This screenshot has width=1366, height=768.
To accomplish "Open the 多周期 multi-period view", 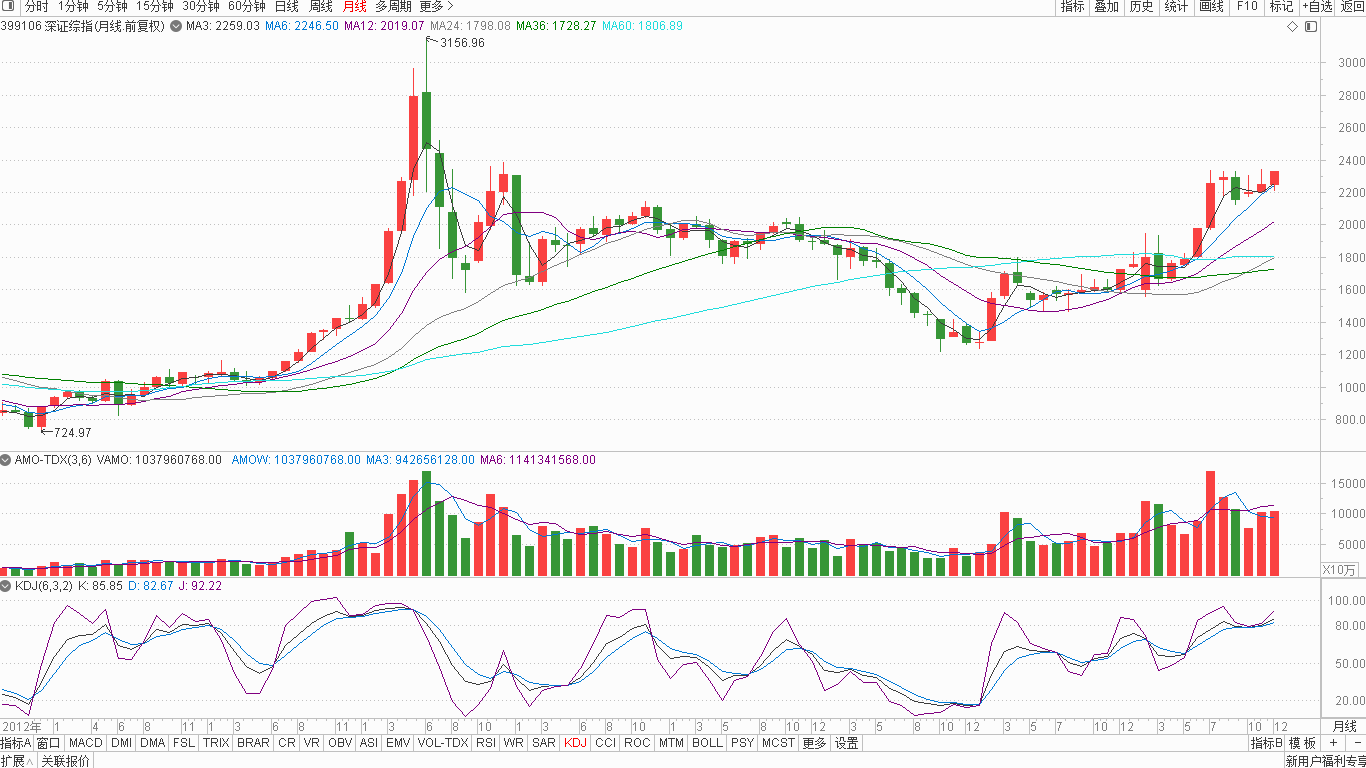I will point(394,6).
